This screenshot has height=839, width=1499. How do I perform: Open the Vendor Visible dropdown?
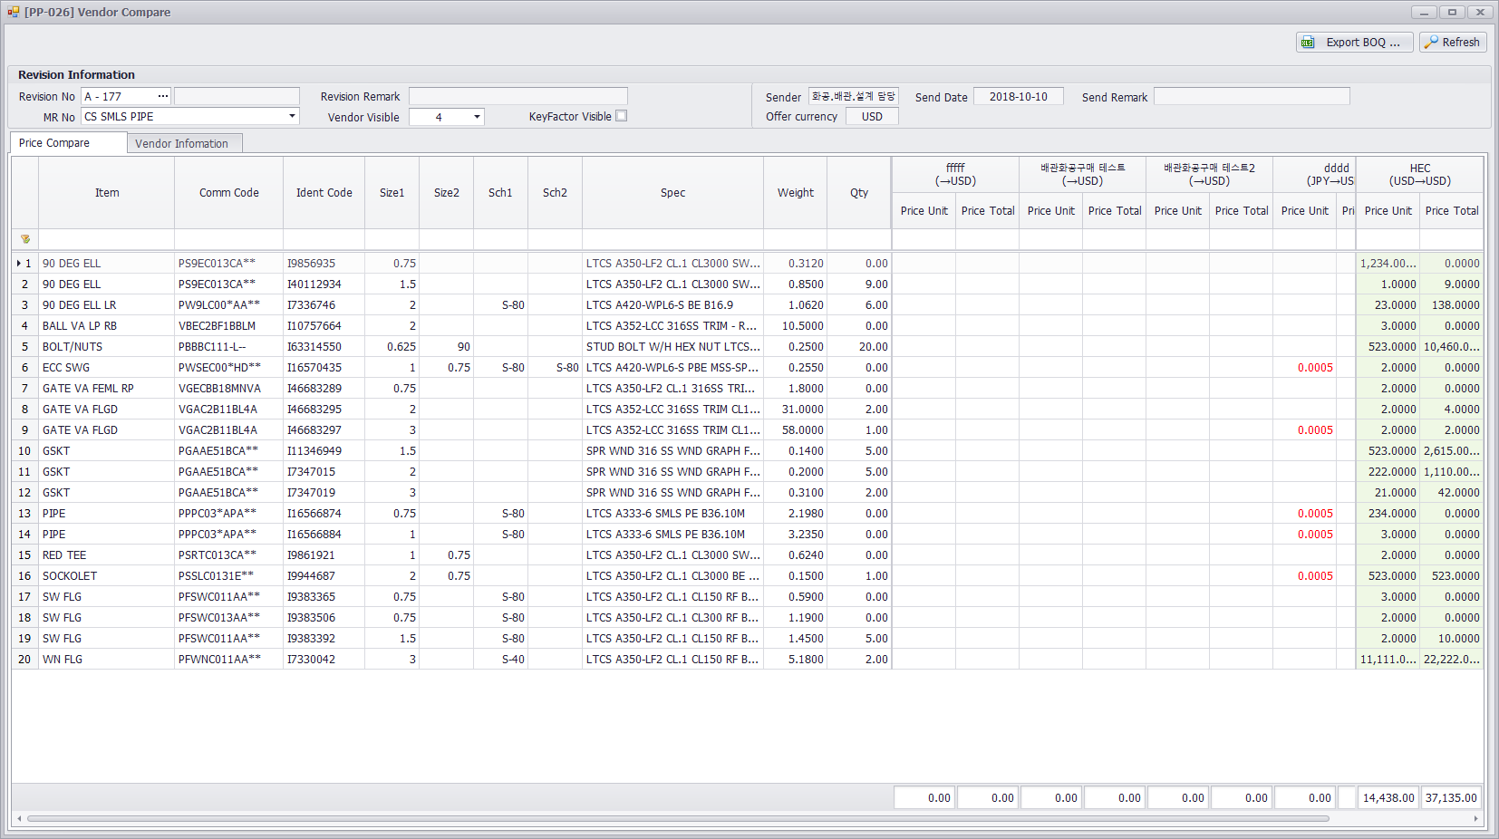click(x=476, y=117)
